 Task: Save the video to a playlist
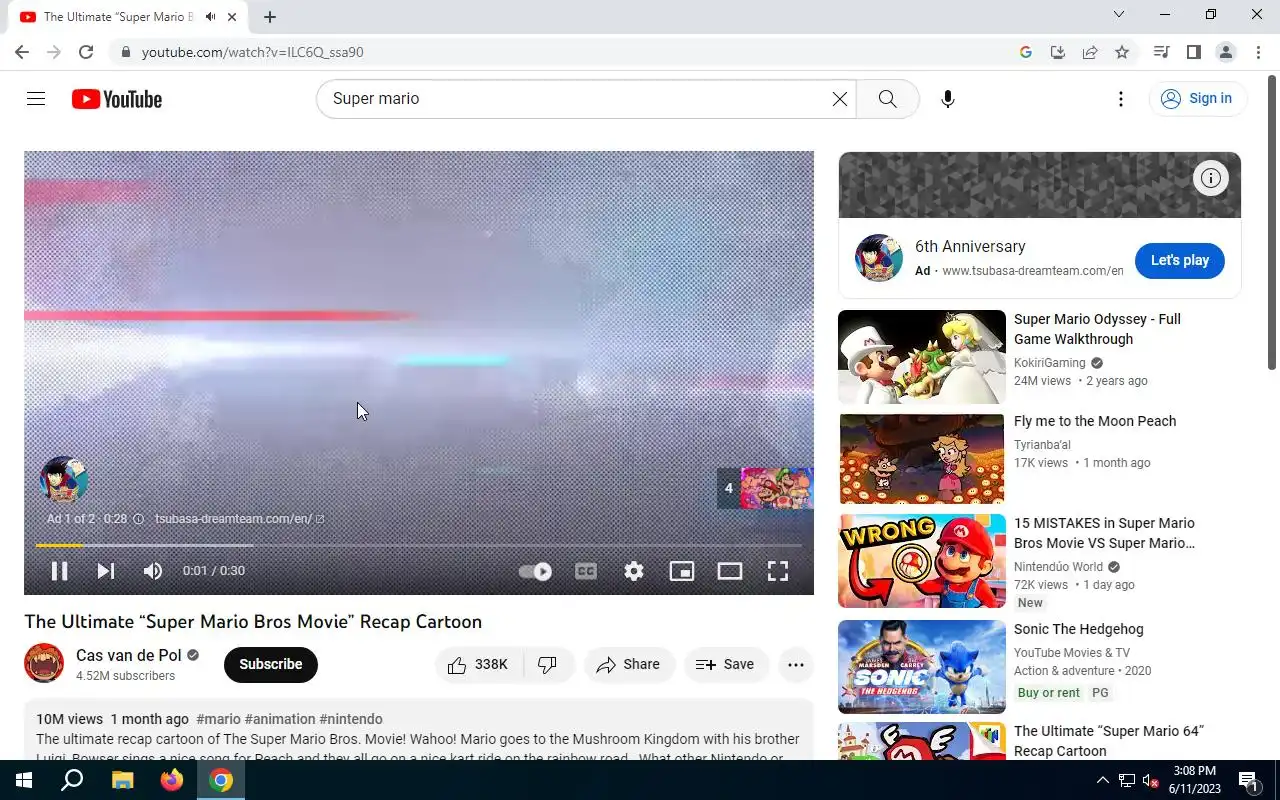pyautogui.click(x=726, y=665)
